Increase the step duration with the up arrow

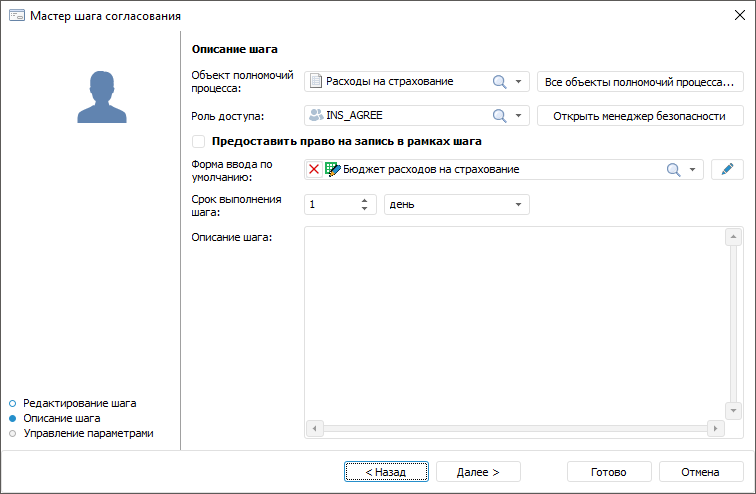tap(364, 200)
